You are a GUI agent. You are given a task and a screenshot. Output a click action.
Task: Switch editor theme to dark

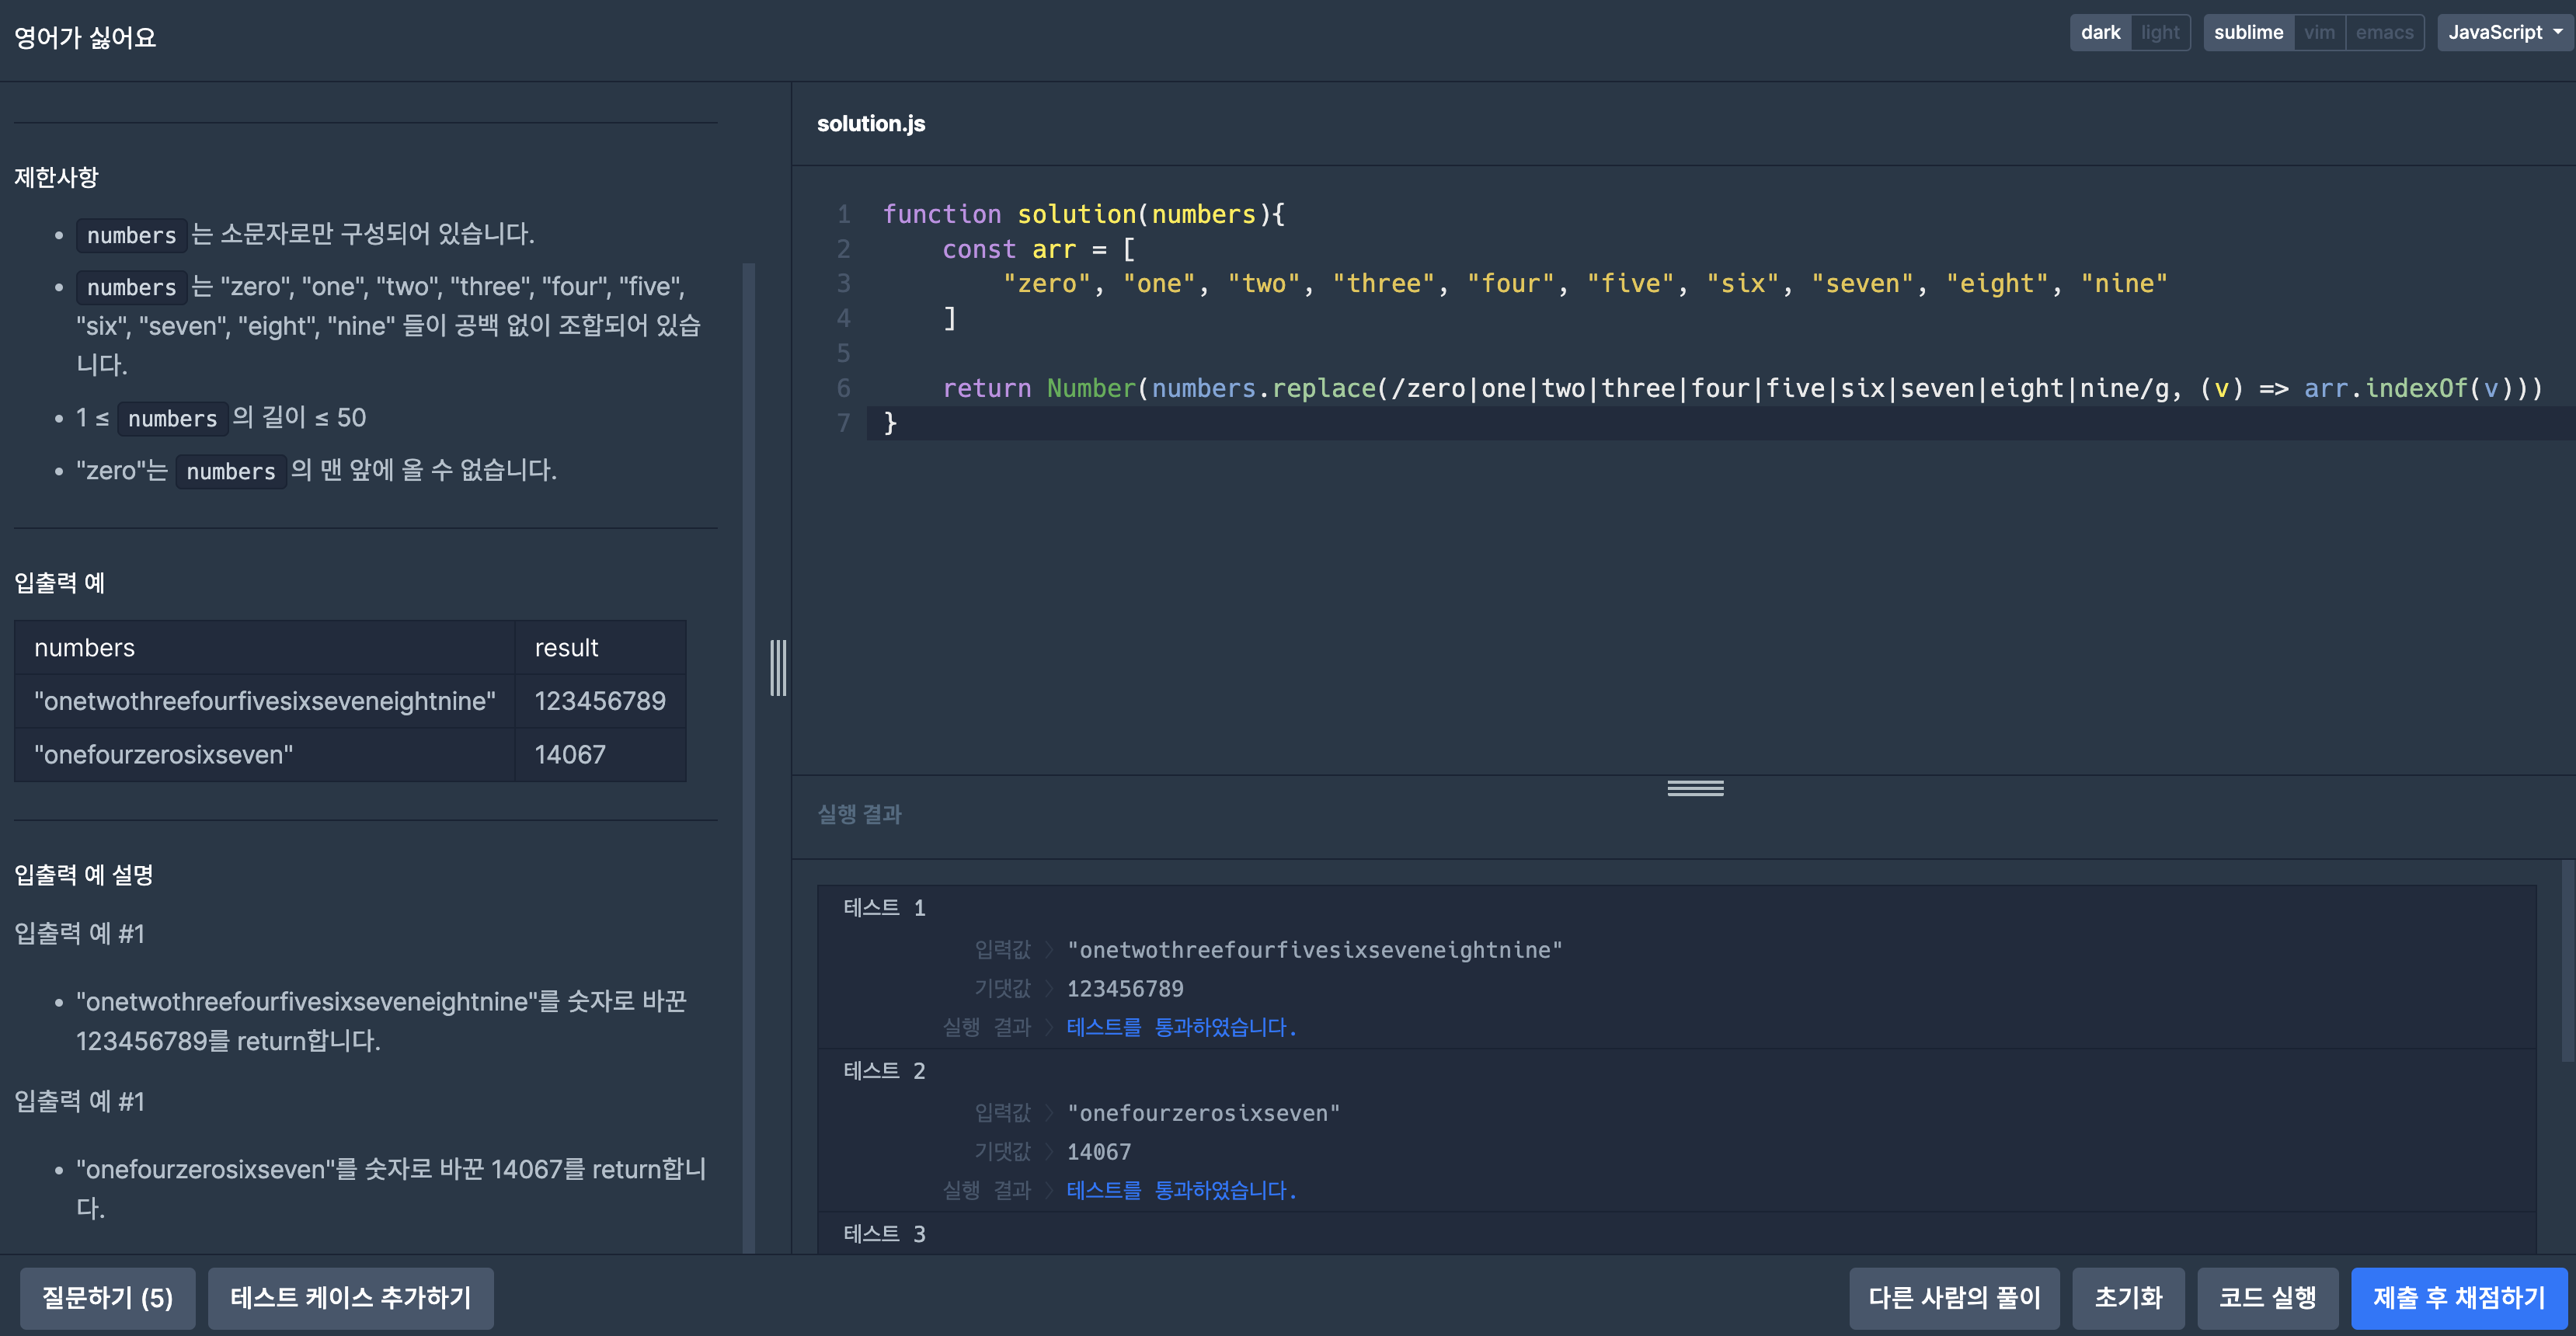[x=2100, y=32]
